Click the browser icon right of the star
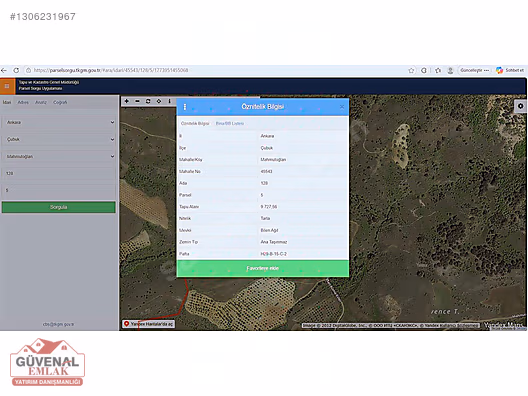This screenshot has width=528, height=396. (424, 70)
